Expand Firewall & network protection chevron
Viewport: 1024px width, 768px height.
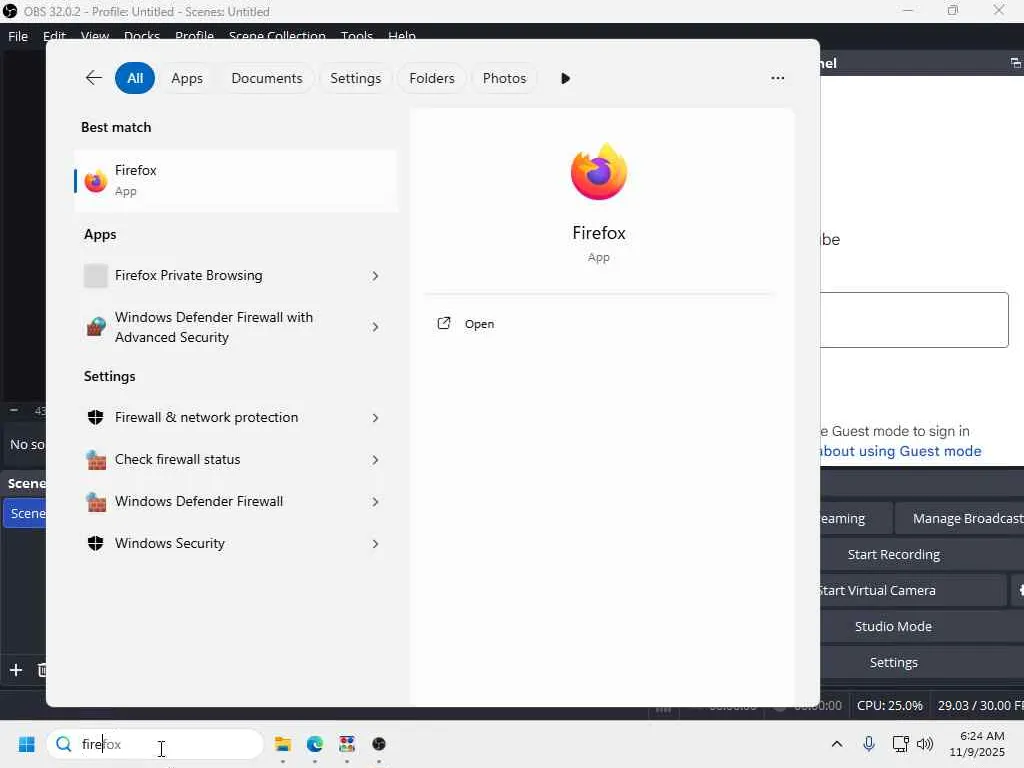[375, 417]
